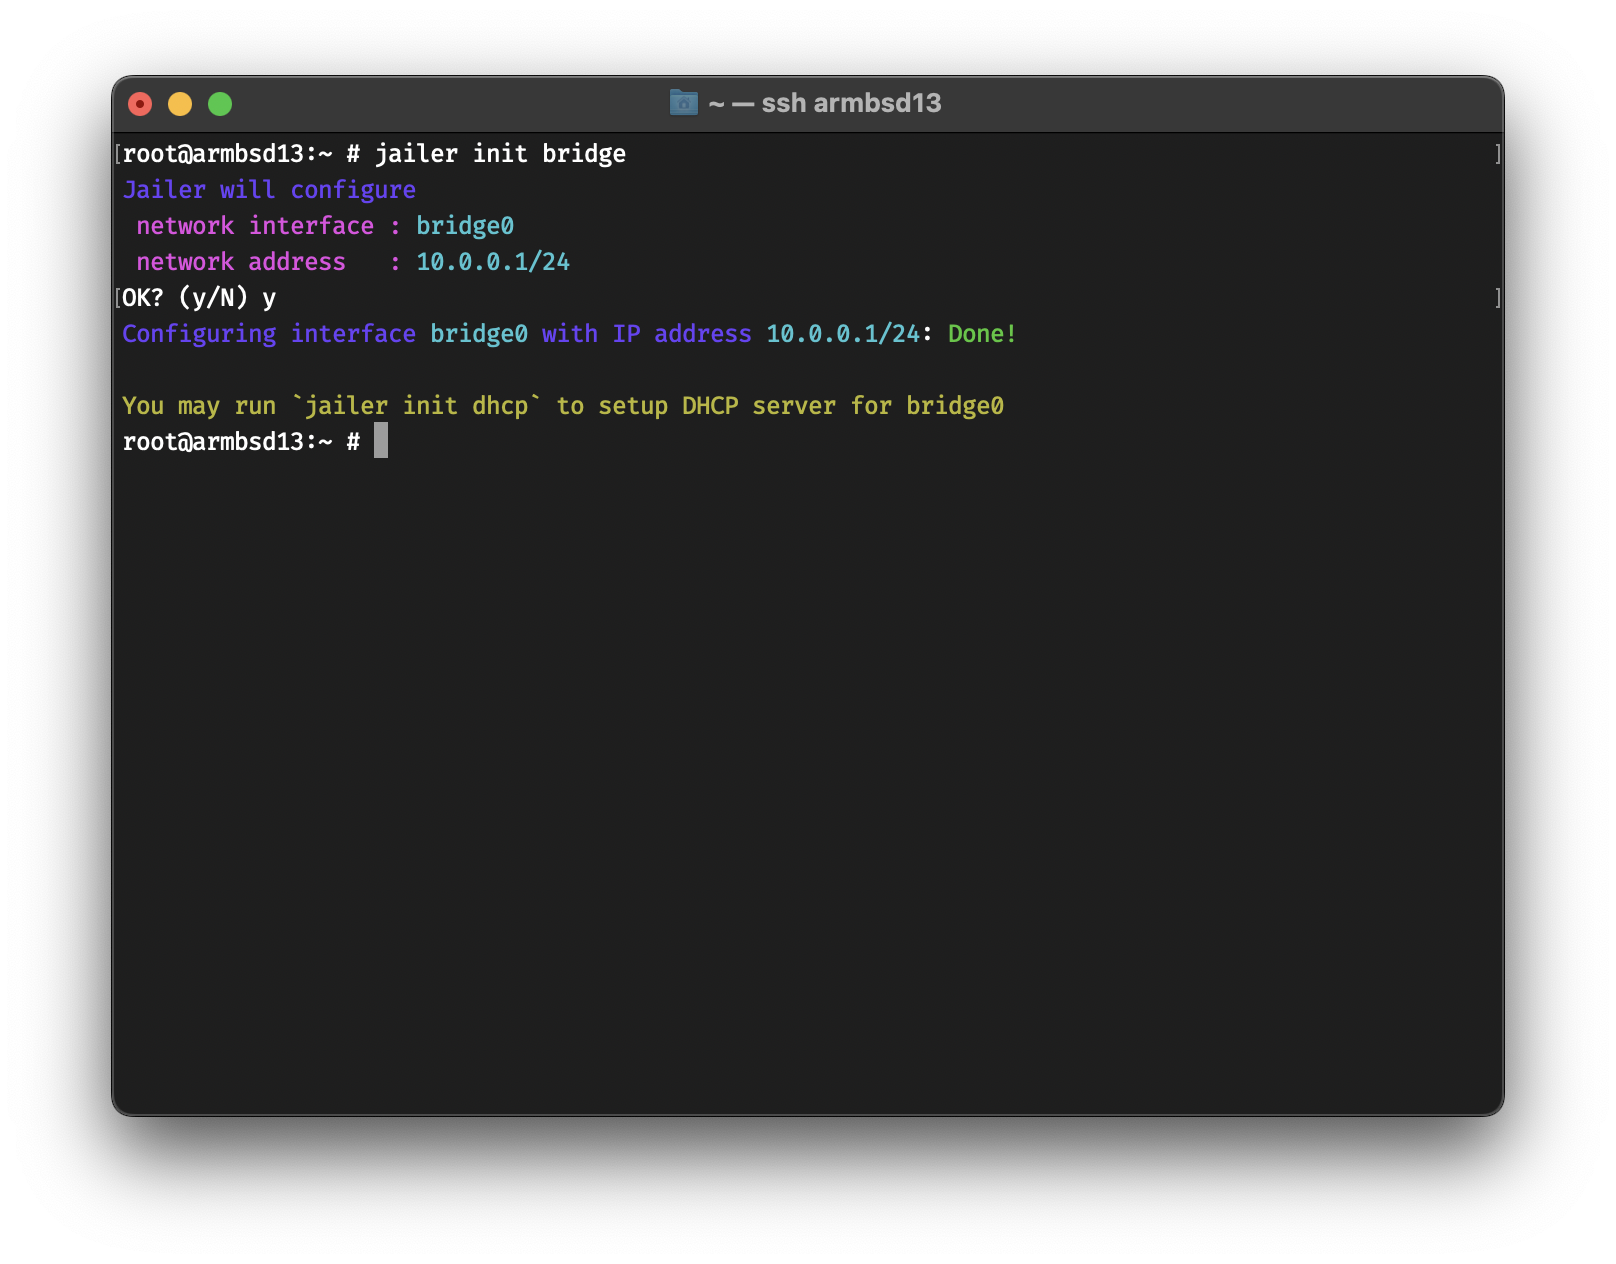The height and width of the screenshot is (1264, 1616).
Task: Click the '10.0.0.1/24' network address value
Action: (x=493, y=262)
